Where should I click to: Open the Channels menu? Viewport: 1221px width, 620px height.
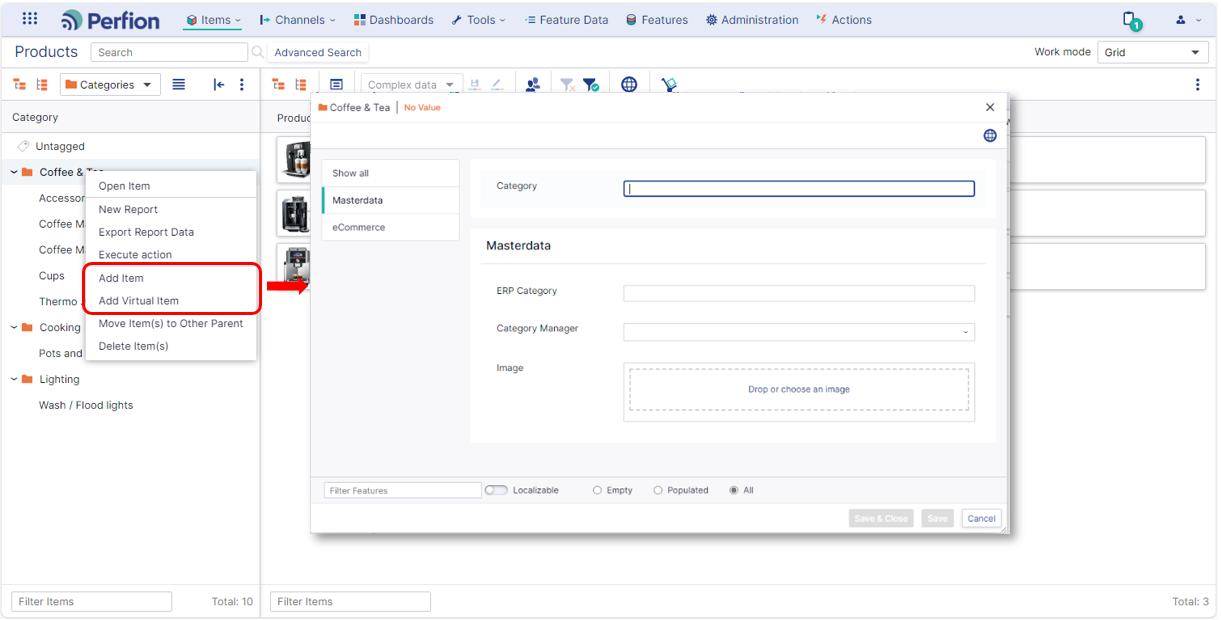pyautogui.click(x=297, y=20)
